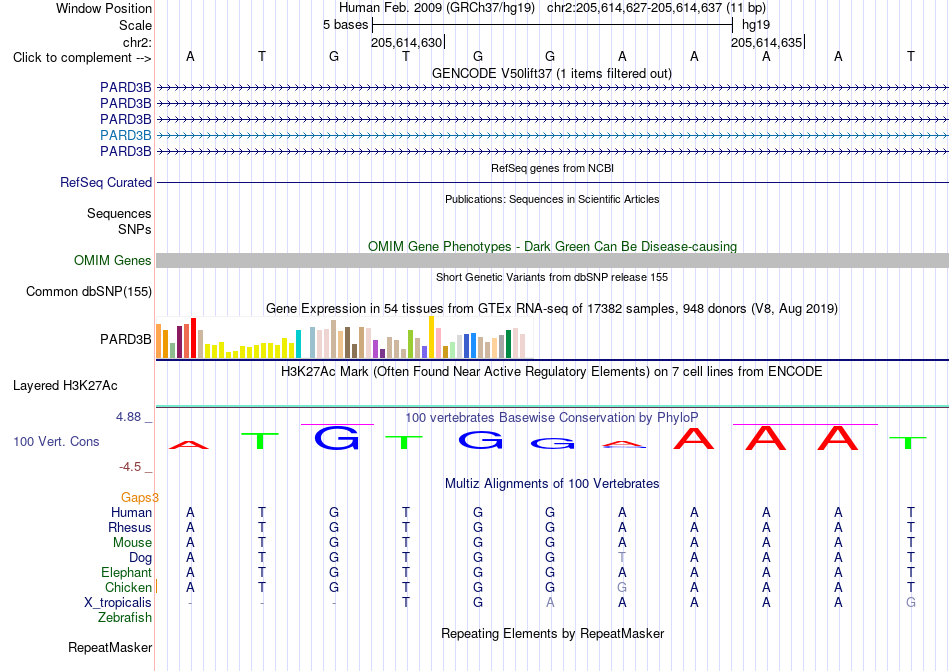Click OMIM Gene Phenotypes green title

pyautogui.click(x=552, y=246)
